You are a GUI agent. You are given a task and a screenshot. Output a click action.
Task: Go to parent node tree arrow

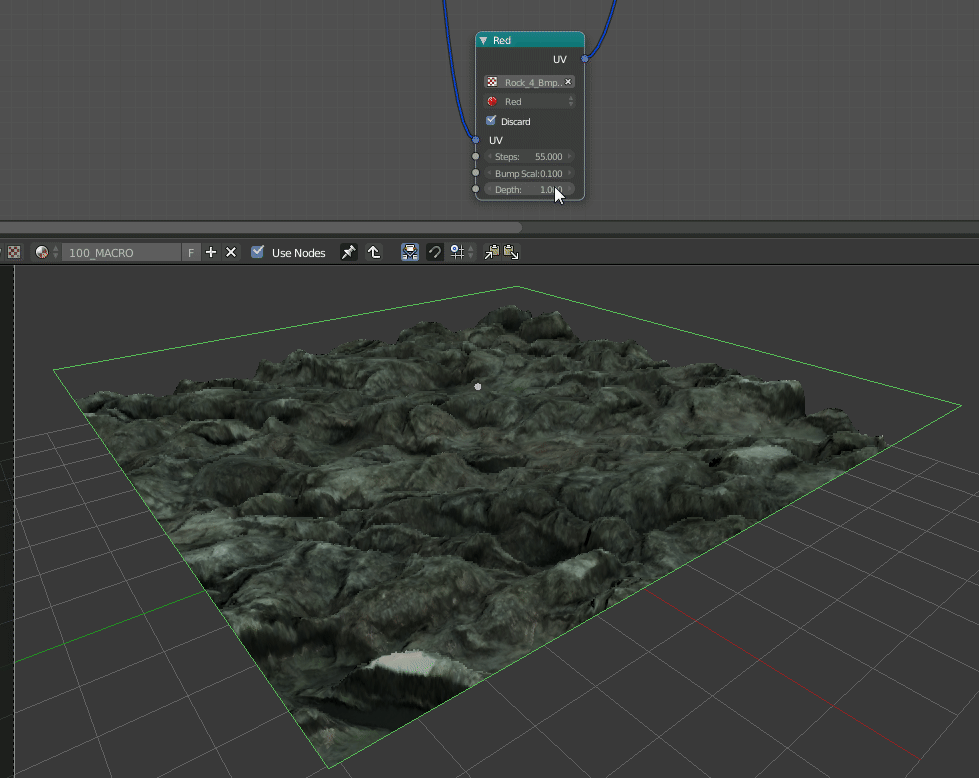[374, 252]
